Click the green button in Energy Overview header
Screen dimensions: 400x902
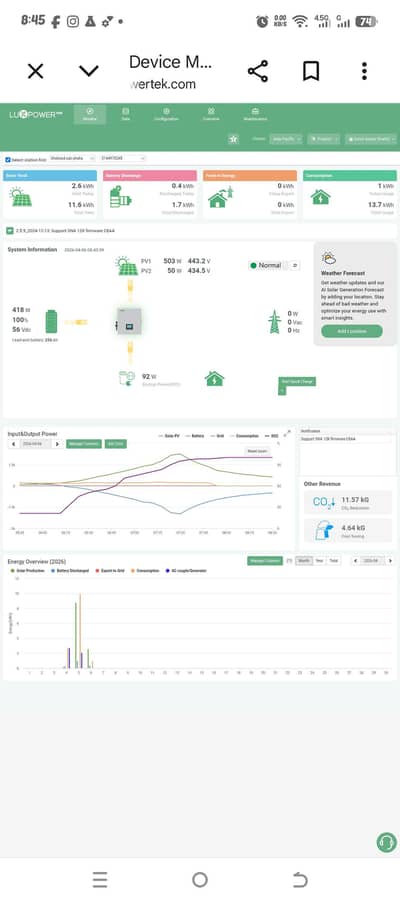tap(265, 560)
